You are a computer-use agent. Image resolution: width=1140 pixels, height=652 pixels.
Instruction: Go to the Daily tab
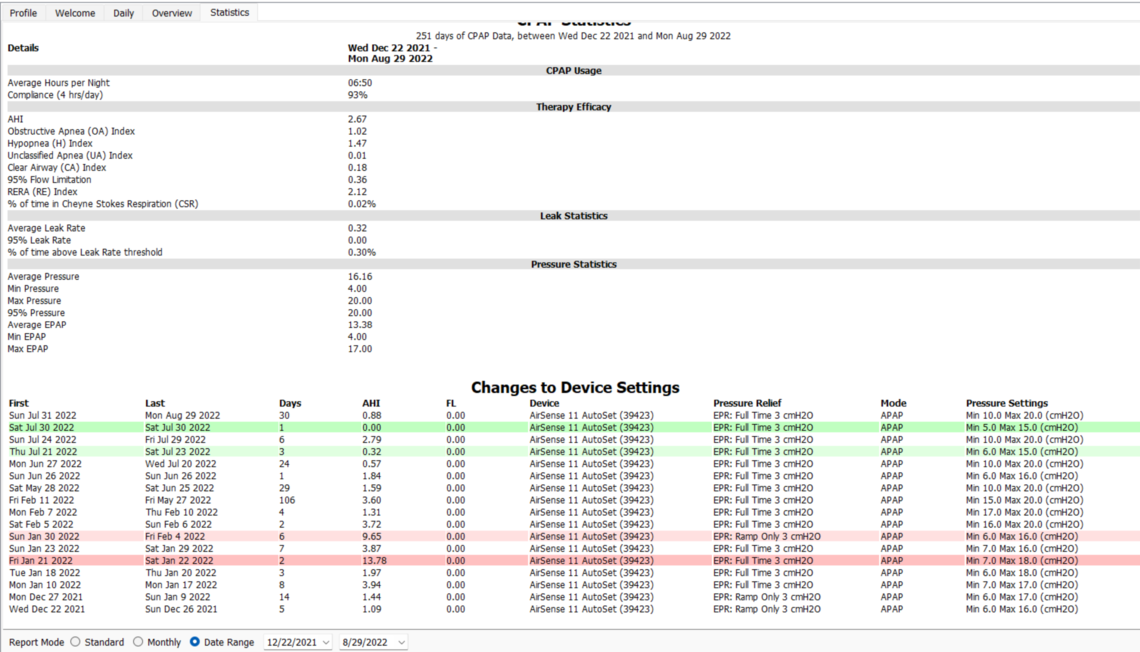[x=124, y=13]
